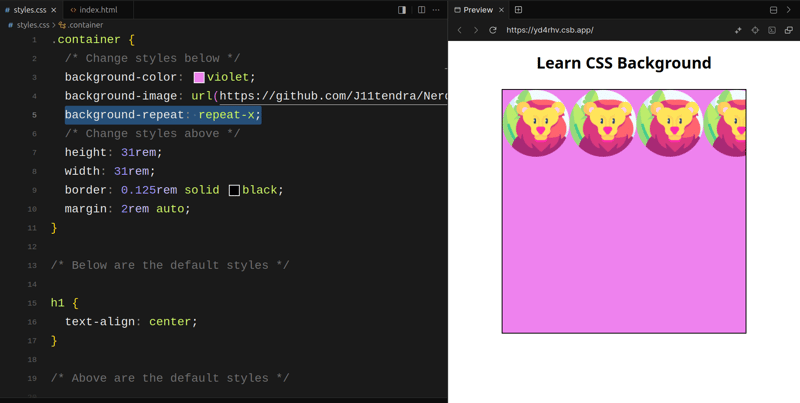Click the 'border' property on line 9
800x403 pixels.
pos(85,190)
